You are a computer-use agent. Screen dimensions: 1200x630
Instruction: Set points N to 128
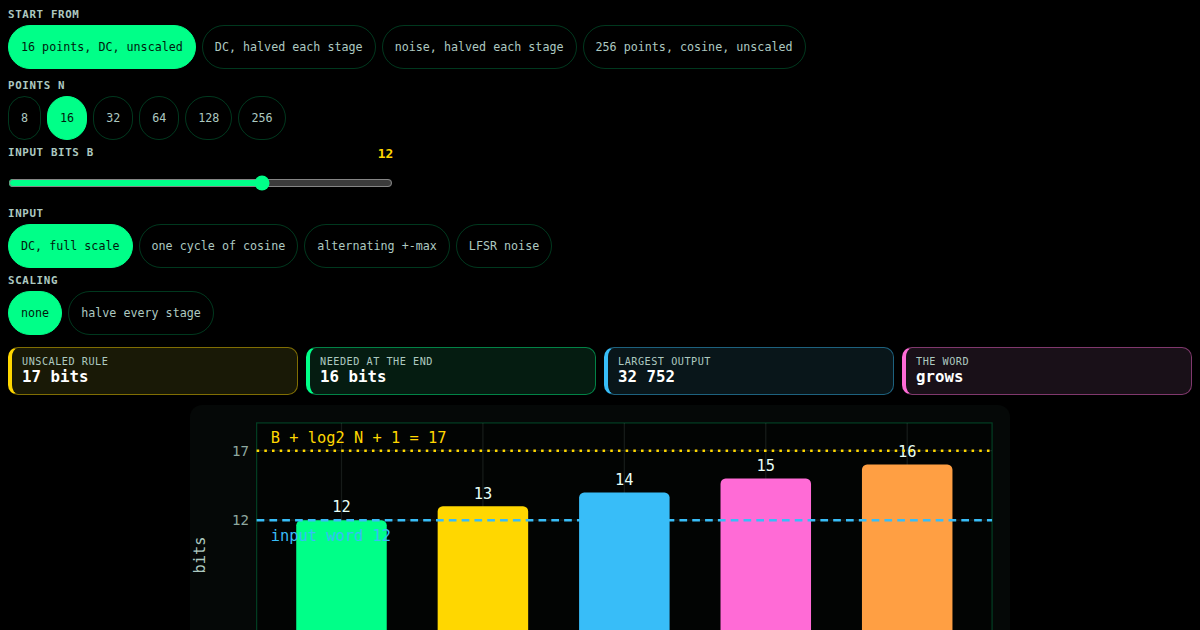click(x=208, y=118)
